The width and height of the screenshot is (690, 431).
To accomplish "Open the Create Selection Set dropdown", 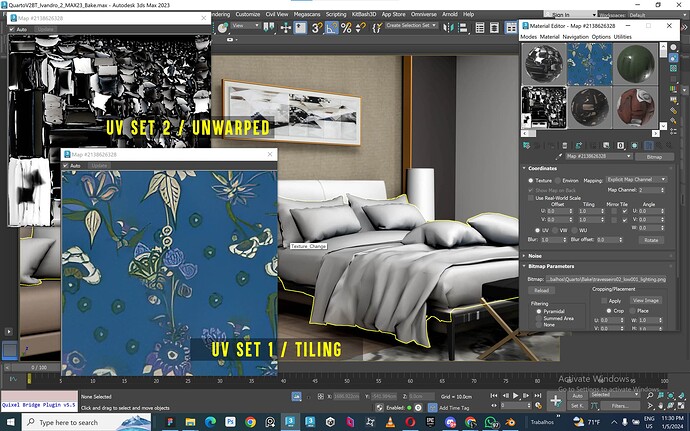I will [411, 26].
